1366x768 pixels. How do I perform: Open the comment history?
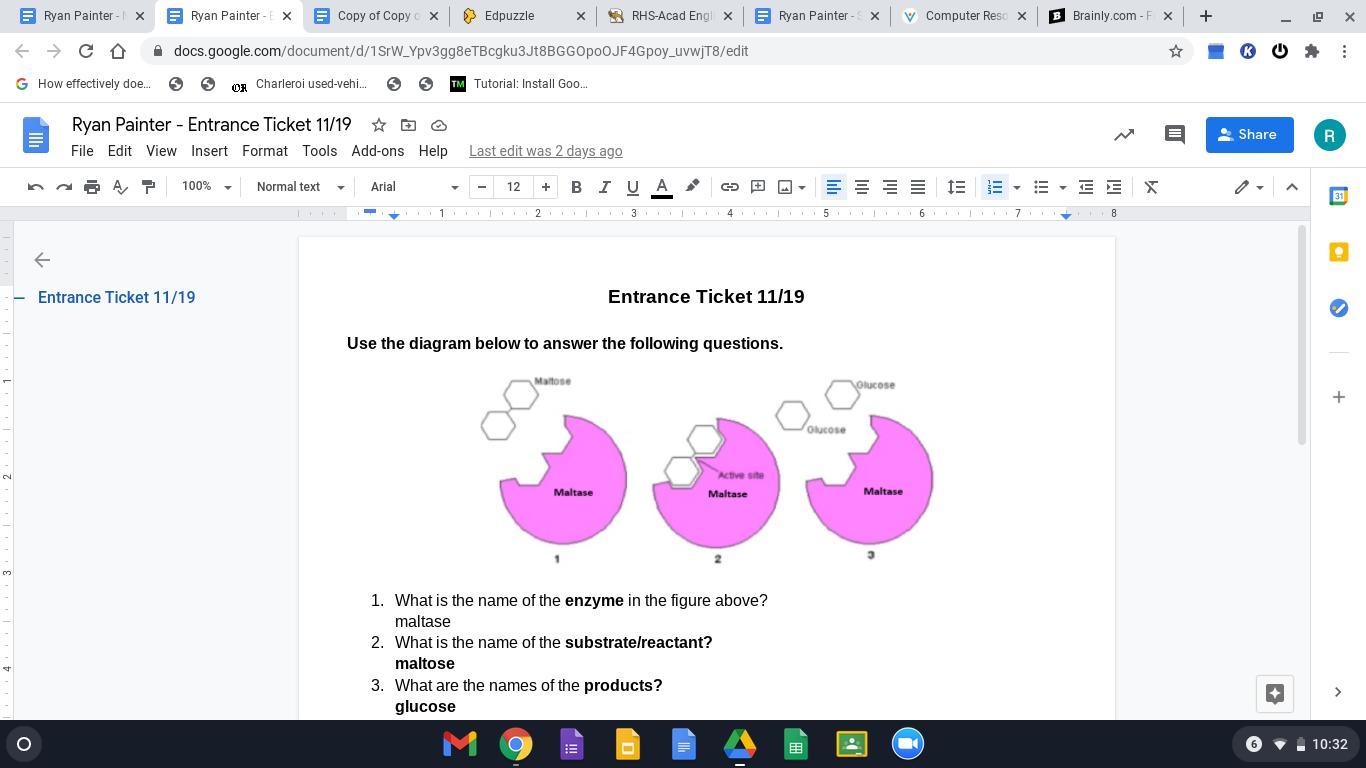pyautogui.click(x=1175, y=135)
